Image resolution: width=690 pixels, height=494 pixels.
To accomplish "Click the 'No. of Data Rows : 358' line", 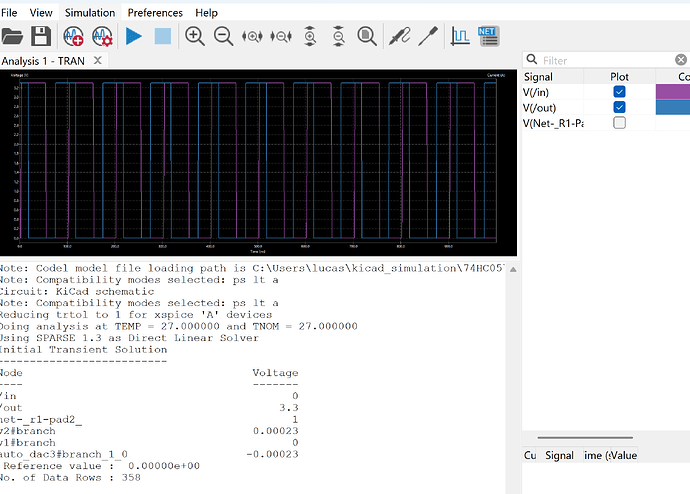I will click(x=70, y=477).
